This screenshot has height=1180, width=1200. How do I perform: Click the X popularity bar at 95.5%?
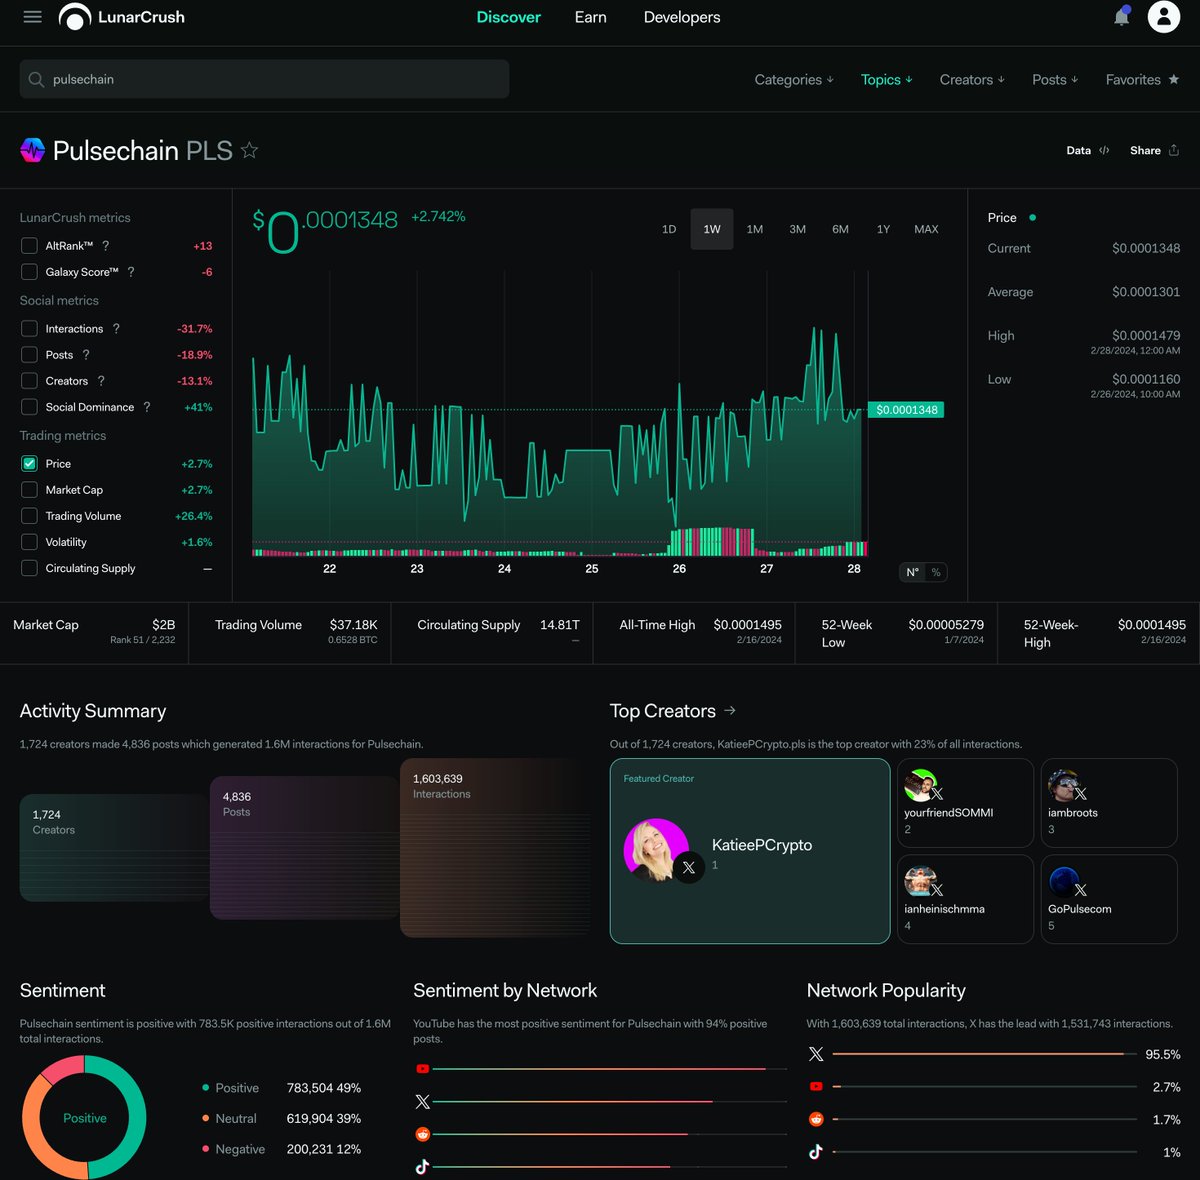[984, 1054]
